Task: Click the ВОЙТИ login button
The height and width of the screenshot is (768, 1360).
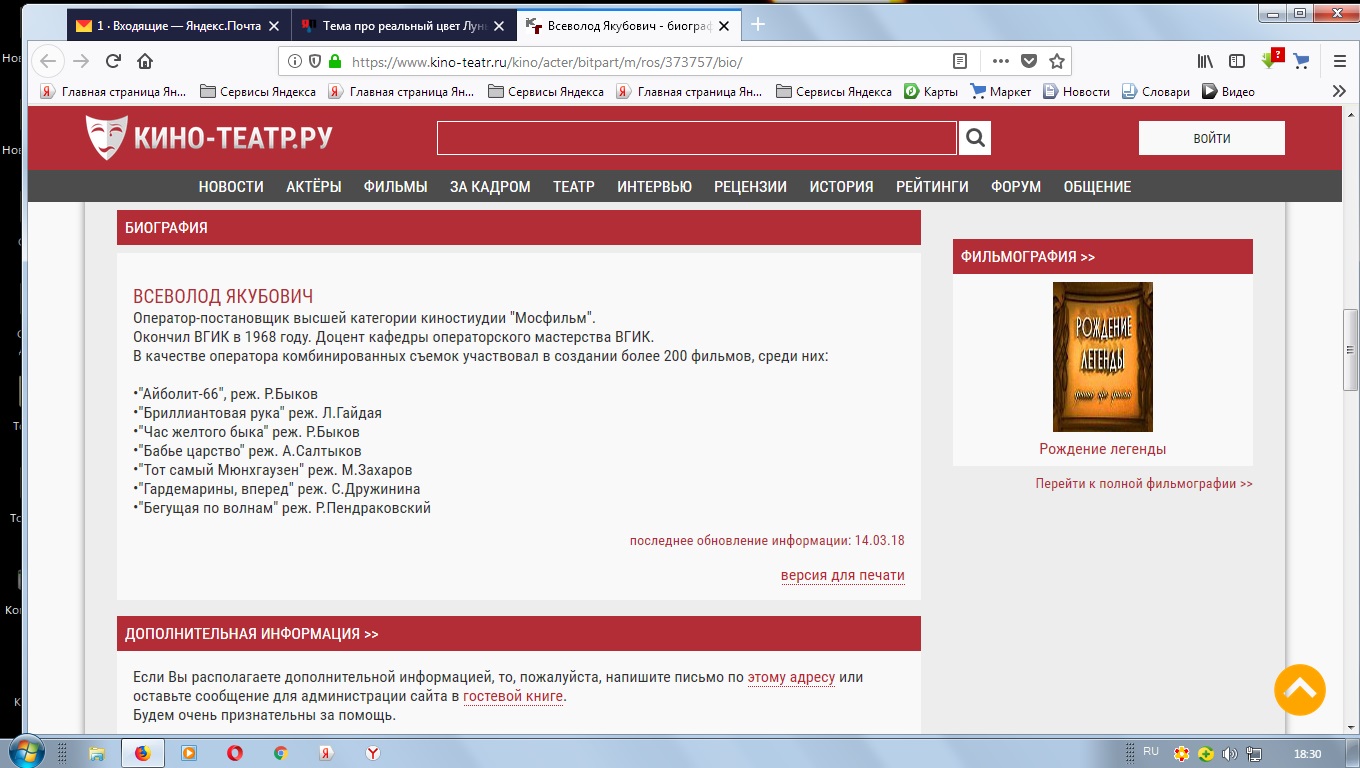Action: pyautogui.click(x=1212, y=138)
